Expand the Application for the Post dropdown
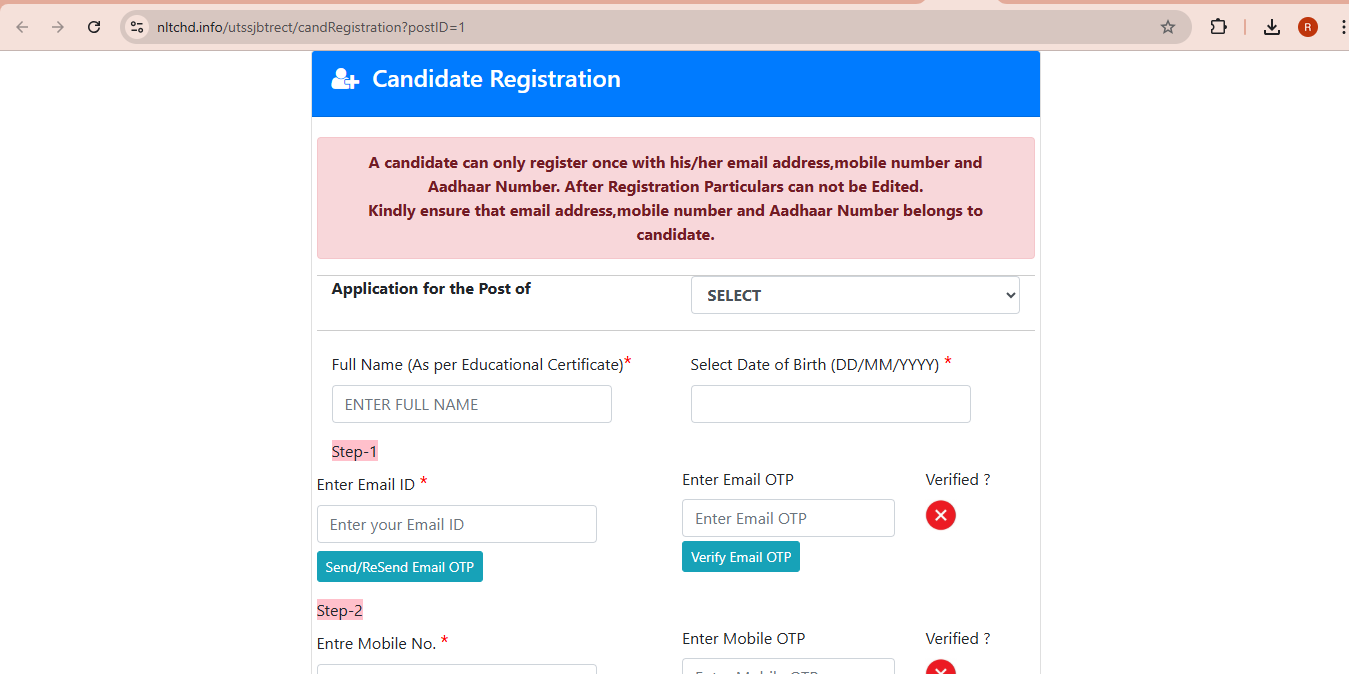The width and height of the screenshot is (1349, 674). tap(855, 295)
